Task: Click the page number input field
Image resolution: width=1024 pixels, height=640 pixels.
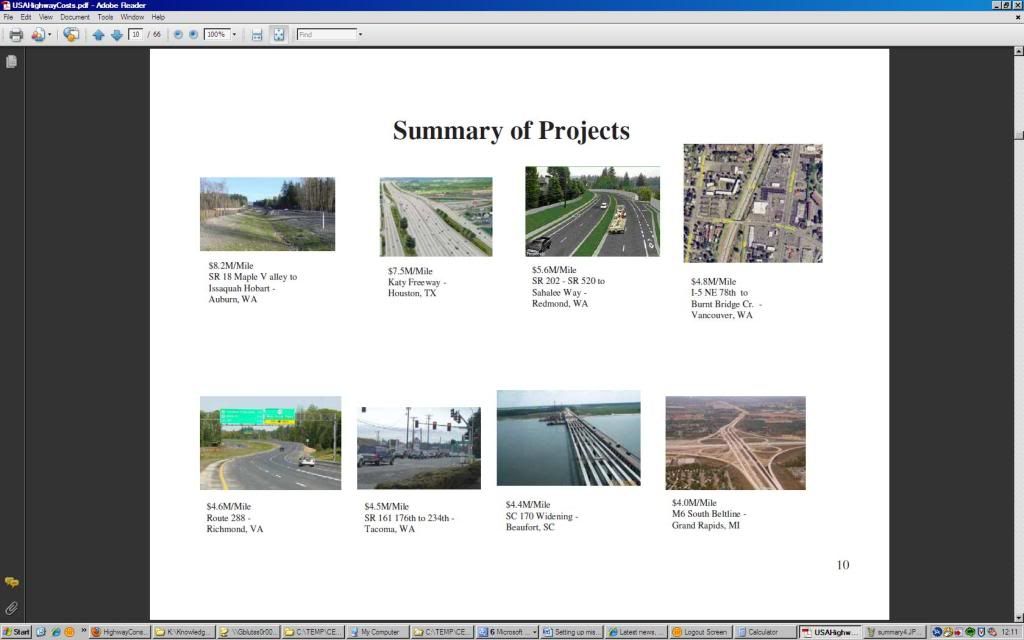Action: [135, 34]
